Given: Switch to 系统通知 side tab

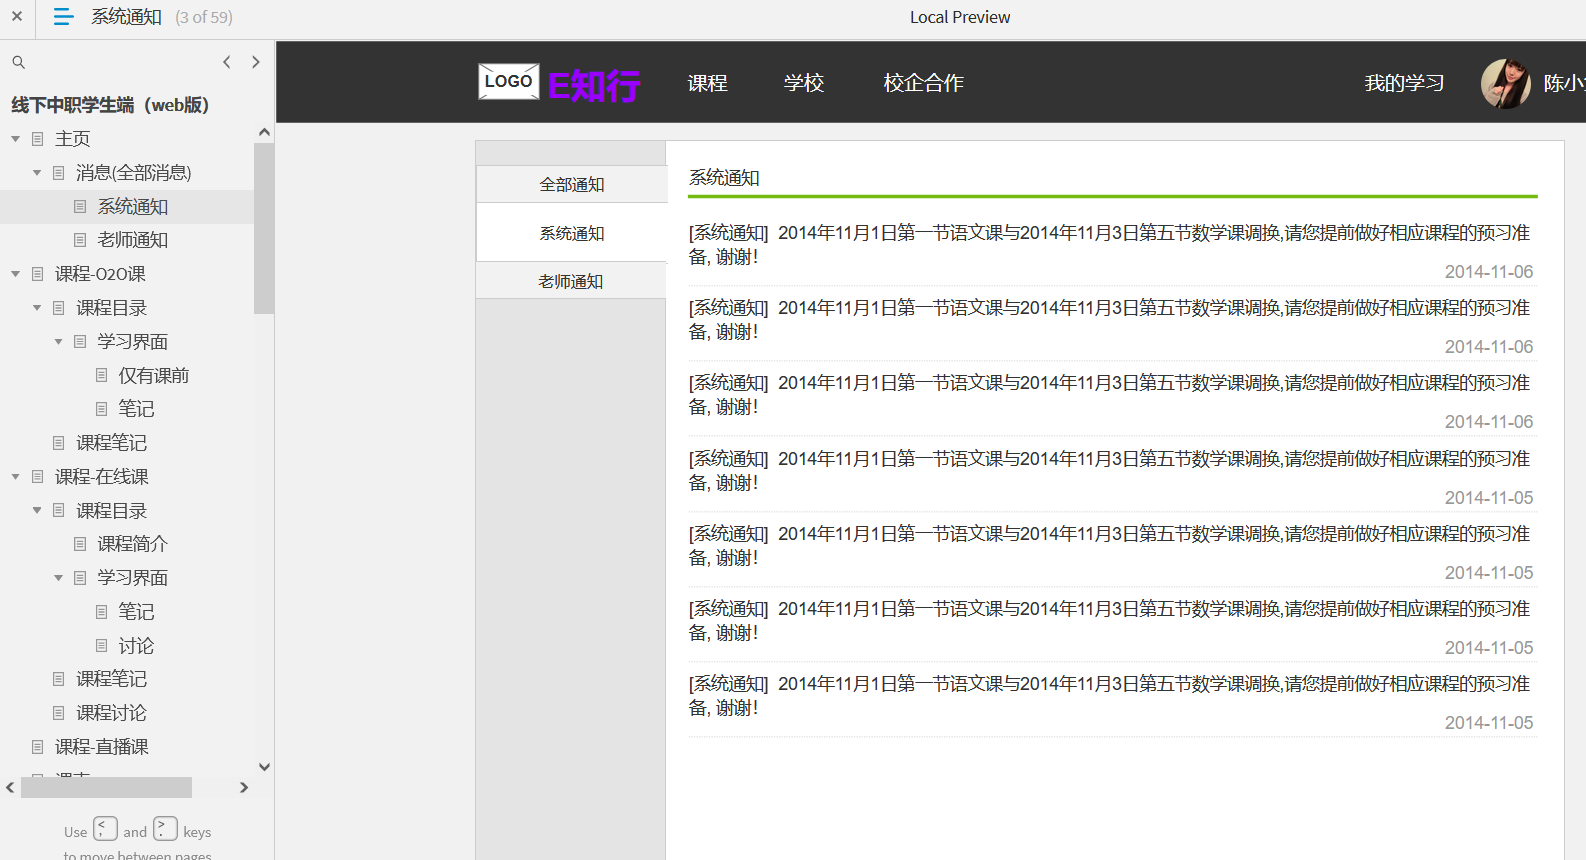Looking at the screenshot, I should pyautogui.click(x=572, y=233).
